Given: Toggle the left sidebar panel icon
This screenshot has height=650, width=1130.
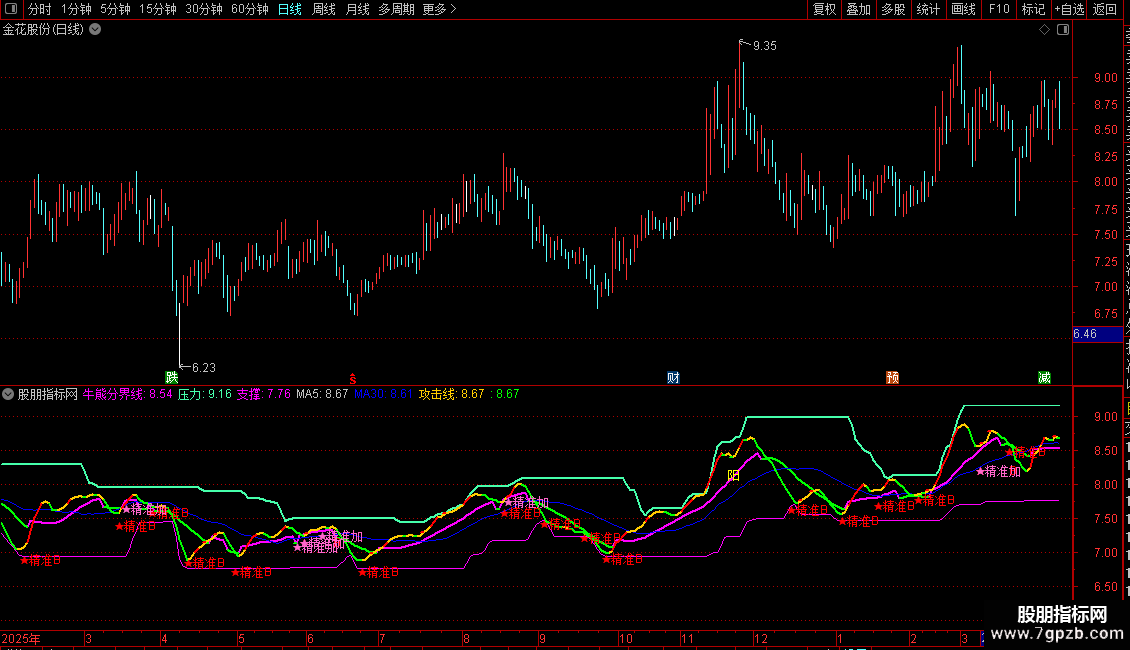Looking at the screenshot, I should point(10,10).
